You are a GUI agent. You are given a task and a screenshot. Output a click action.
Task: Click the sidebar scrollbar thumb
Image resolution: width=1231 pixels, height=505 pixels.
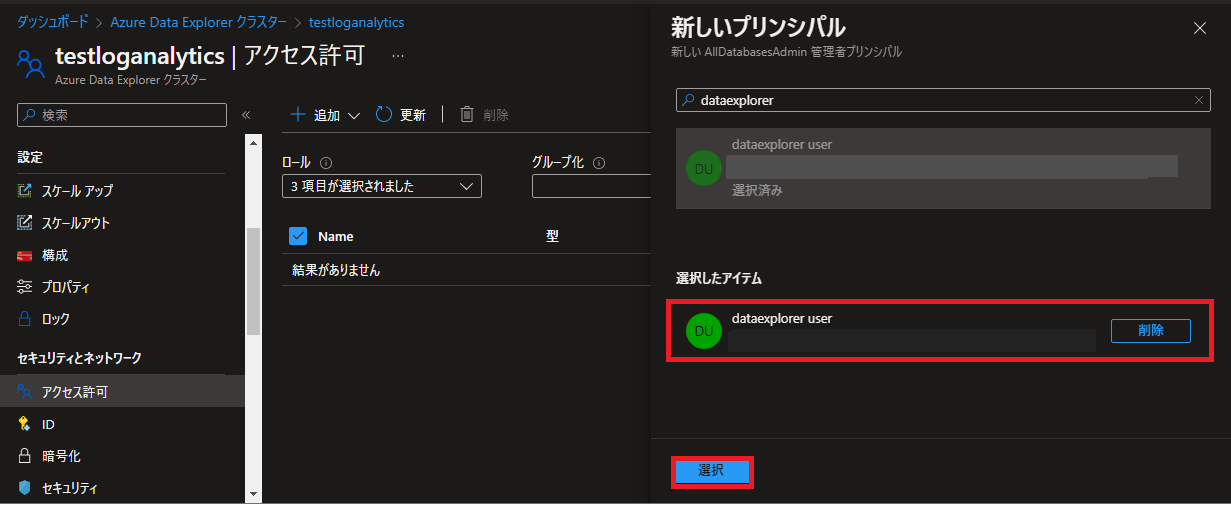pos(253,280)
